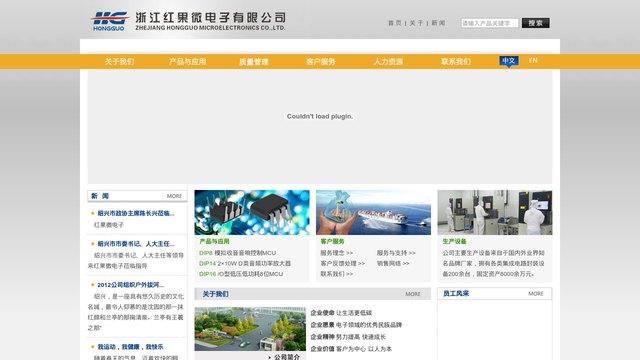Screen dimensions: 640x360
Task: Open the 人力资源 navigation menu item
Action: pyautogui.click(x=388, y=62)
